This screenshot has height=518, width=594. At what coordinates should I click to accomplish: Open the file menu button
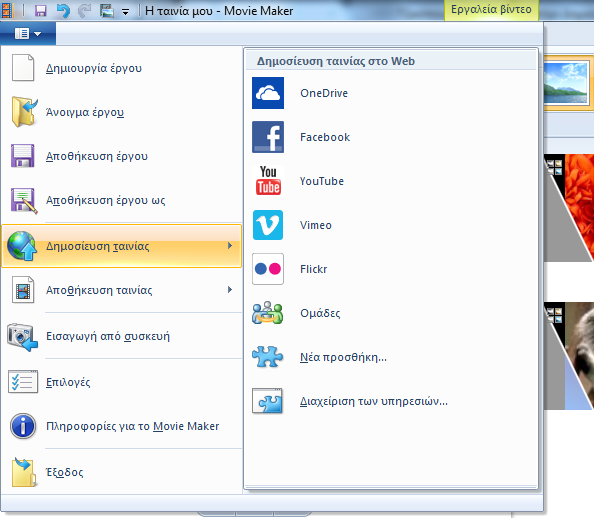28,34
